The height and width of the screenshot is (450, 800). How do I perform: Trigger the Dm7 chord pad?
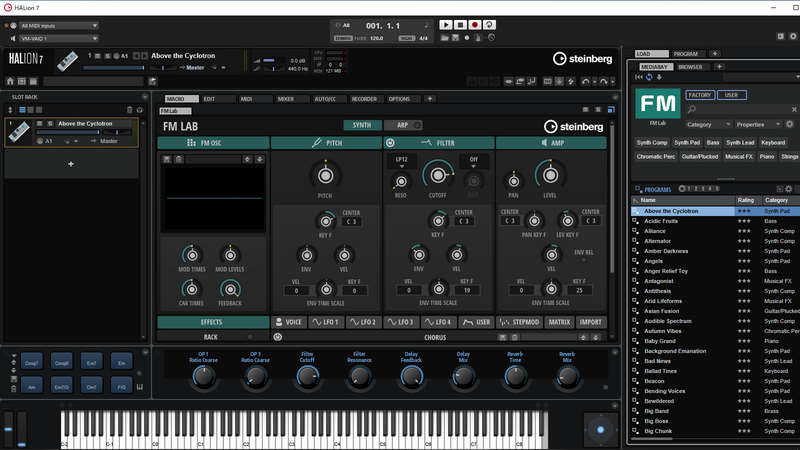click(x=92, y=386)
